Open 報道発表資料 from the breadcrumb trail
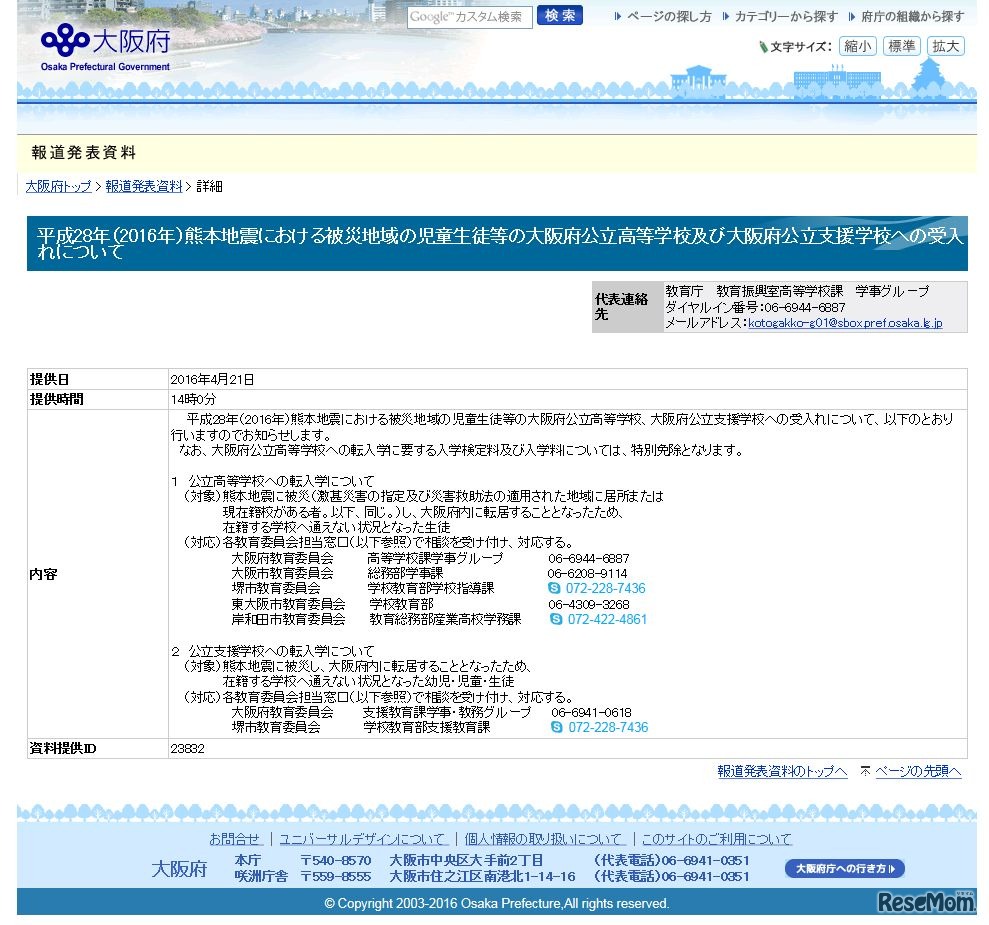The width and height of the screenshot is (989, 925). tap(141, 186)
